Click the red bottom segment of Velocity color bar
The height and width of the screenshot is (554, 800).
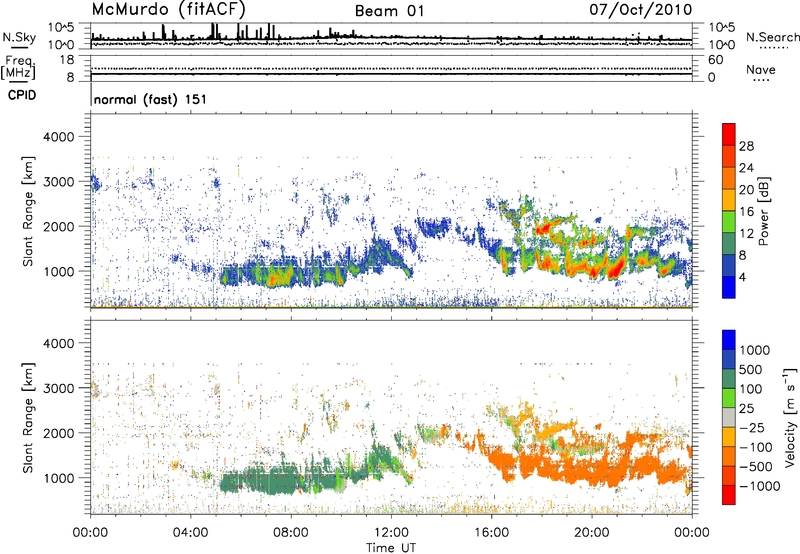pyautogui.click(x=729, y=495)
